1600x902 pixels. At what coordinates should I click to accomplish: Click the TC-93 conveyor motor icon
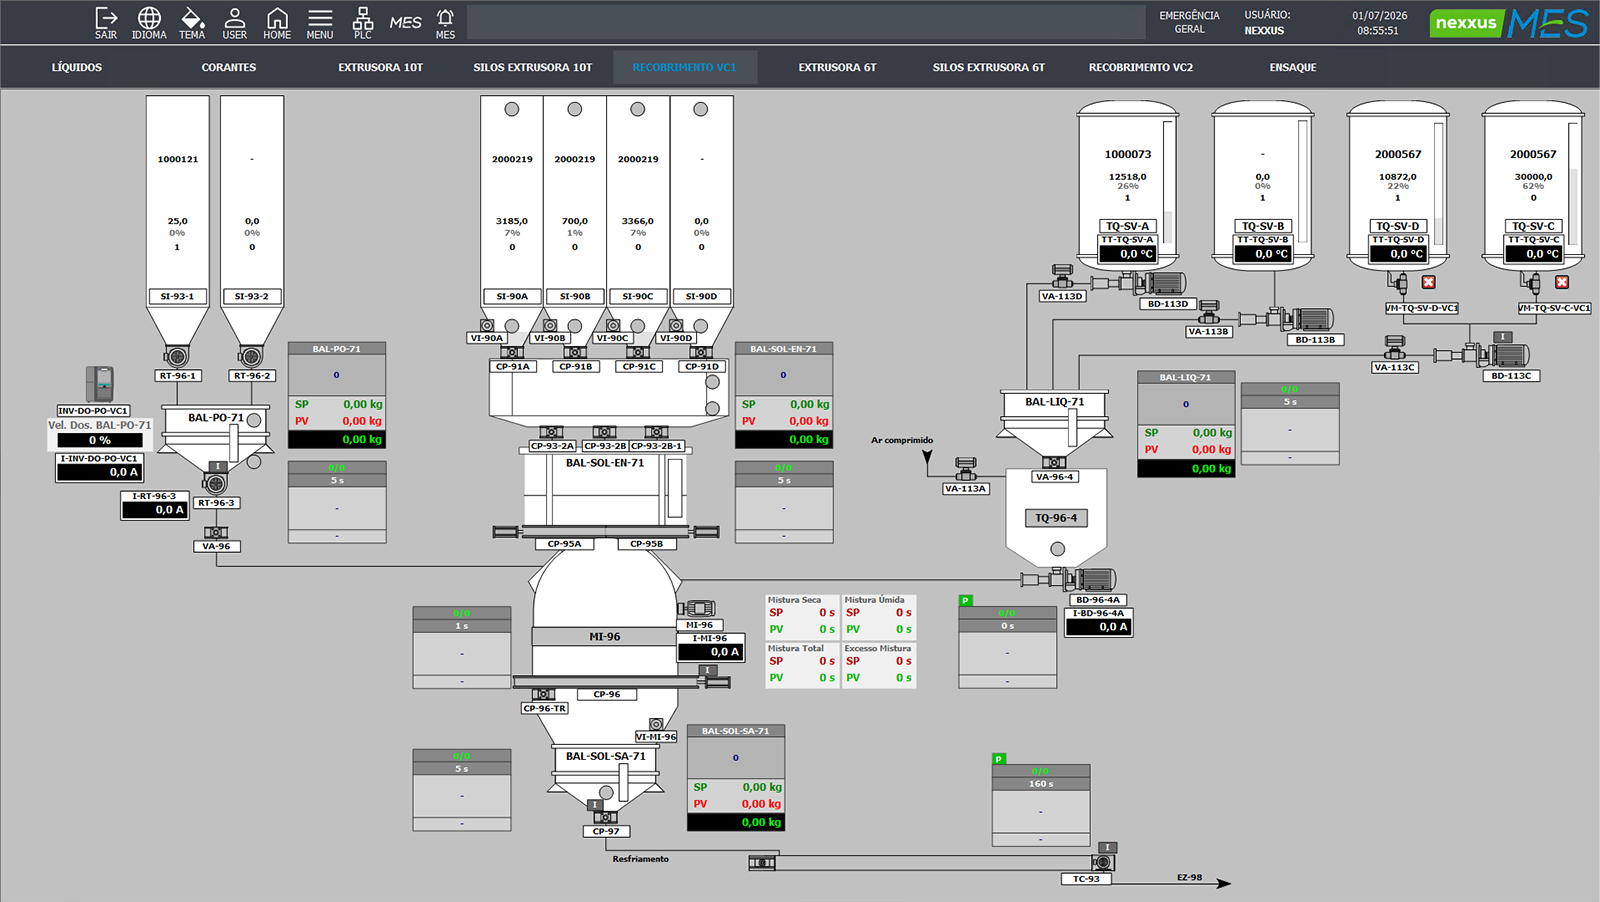(x=1103, y=862)
